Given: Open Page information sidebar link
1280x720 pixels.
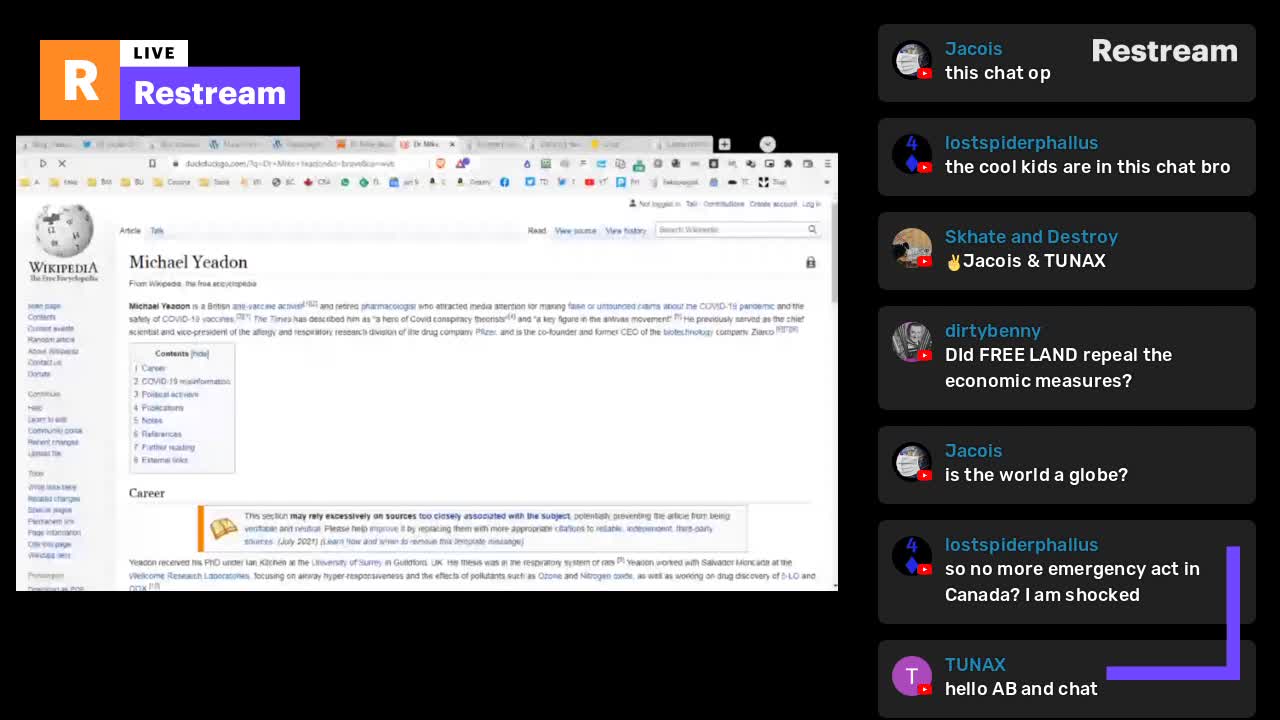Looking at the screenshot, I should pos(54,533).
